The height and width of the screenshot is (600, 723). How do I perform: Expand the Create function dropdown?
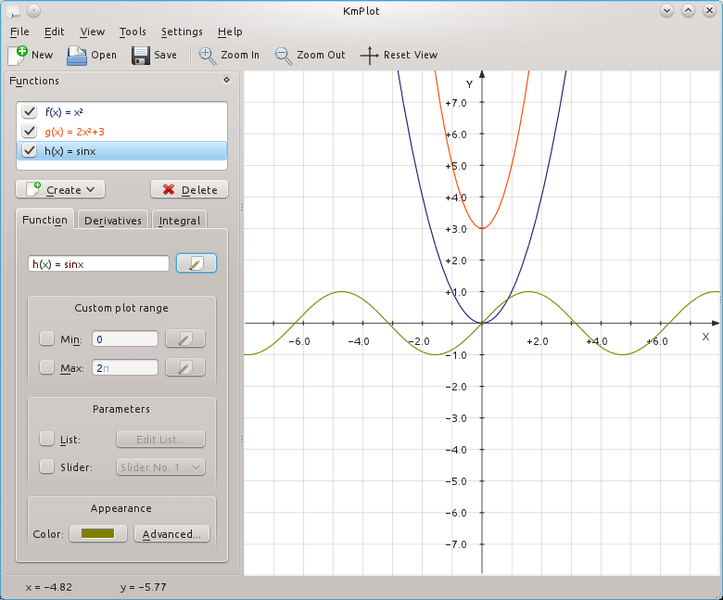coord(61,189)
